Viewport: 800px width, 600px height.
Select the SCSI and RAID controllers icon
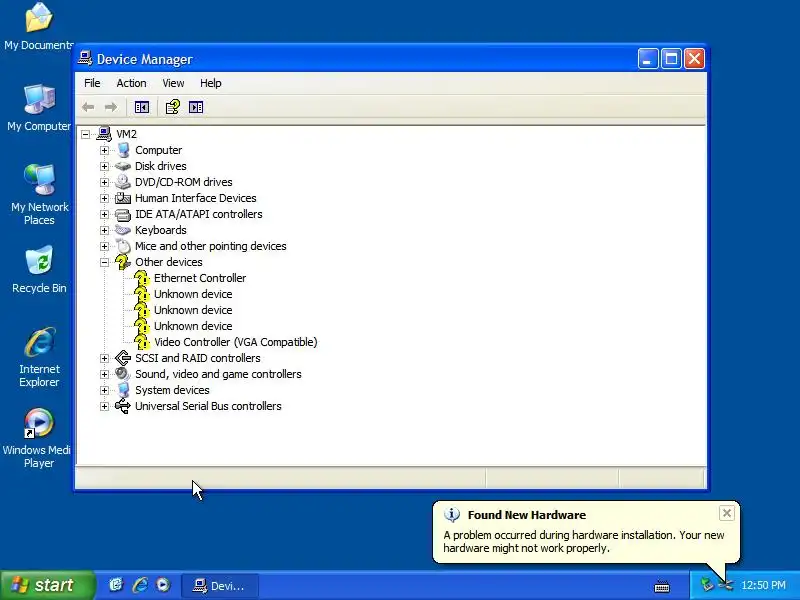[x=123, y=358]
